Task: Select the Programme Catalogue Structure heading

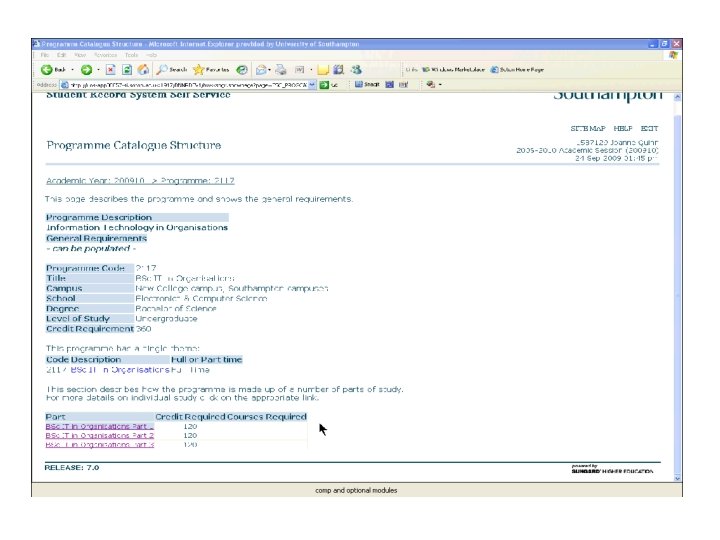Action: click(x=134, y=146)
